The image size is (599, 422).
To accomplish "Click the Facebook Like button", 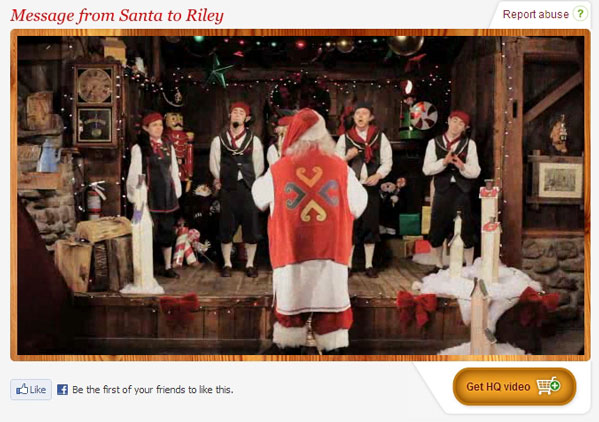I will [x=31, y=390].
